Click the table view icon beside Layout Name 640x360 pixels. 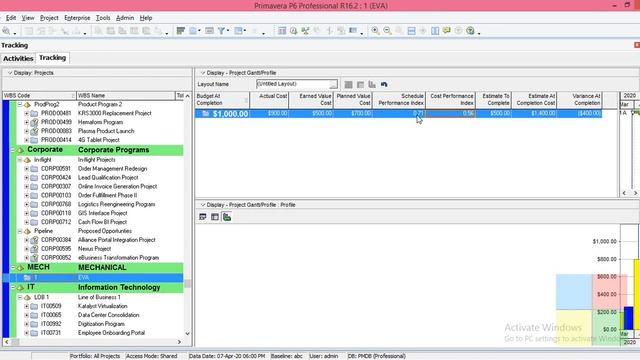click(348, 84)
